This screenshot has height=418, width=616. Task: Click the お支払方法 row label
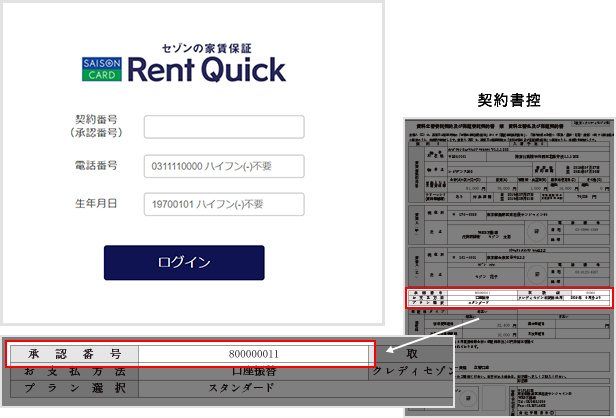tap(74, 371)
